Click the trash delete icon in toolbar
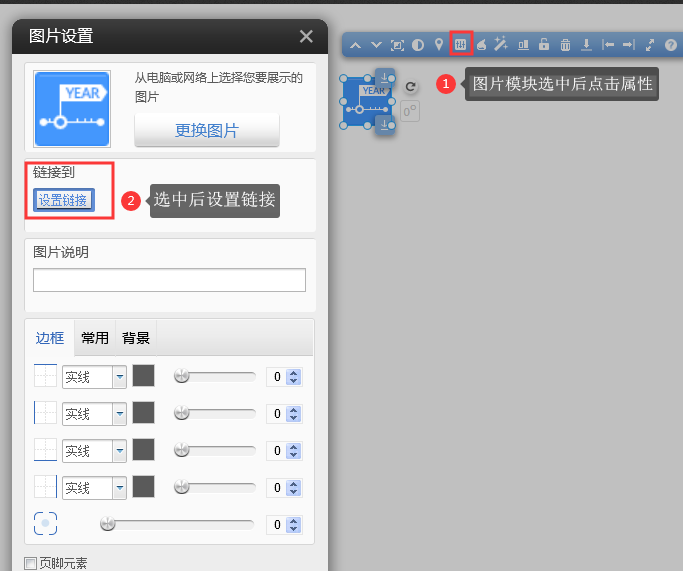683x571 pixels. 565,44
